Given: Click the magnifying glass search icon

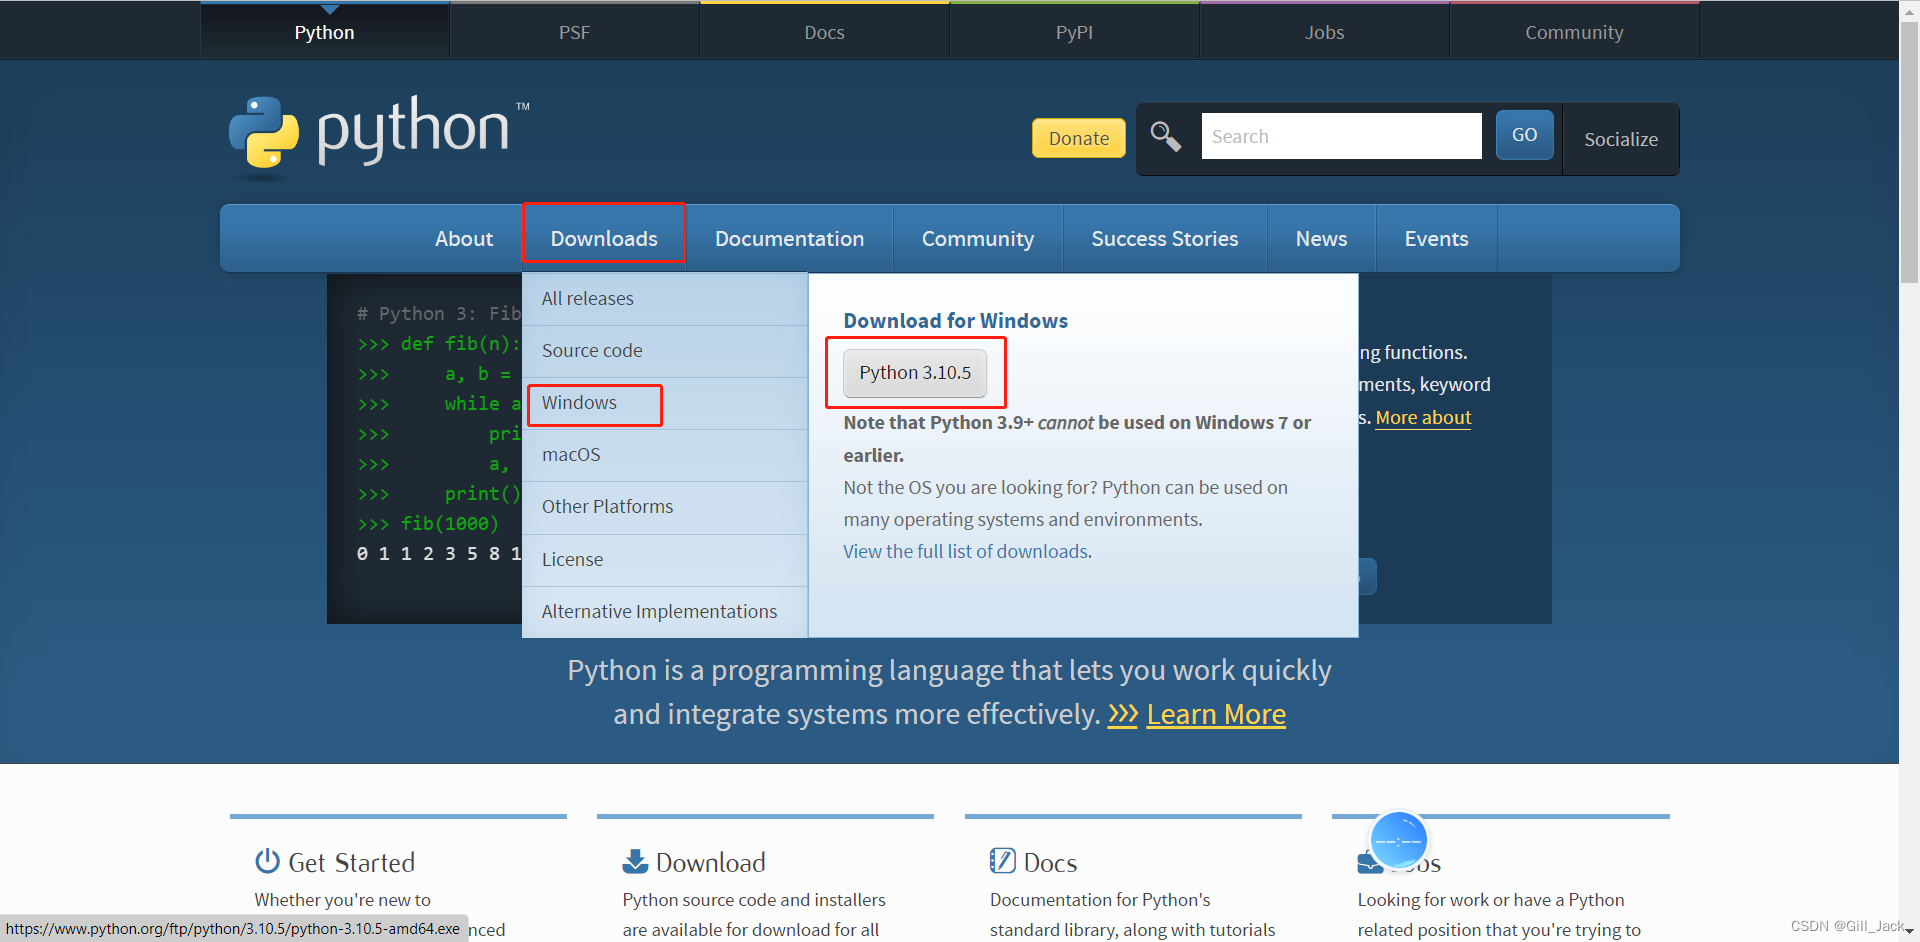Looking at the screenshot, I should 1165,136.
